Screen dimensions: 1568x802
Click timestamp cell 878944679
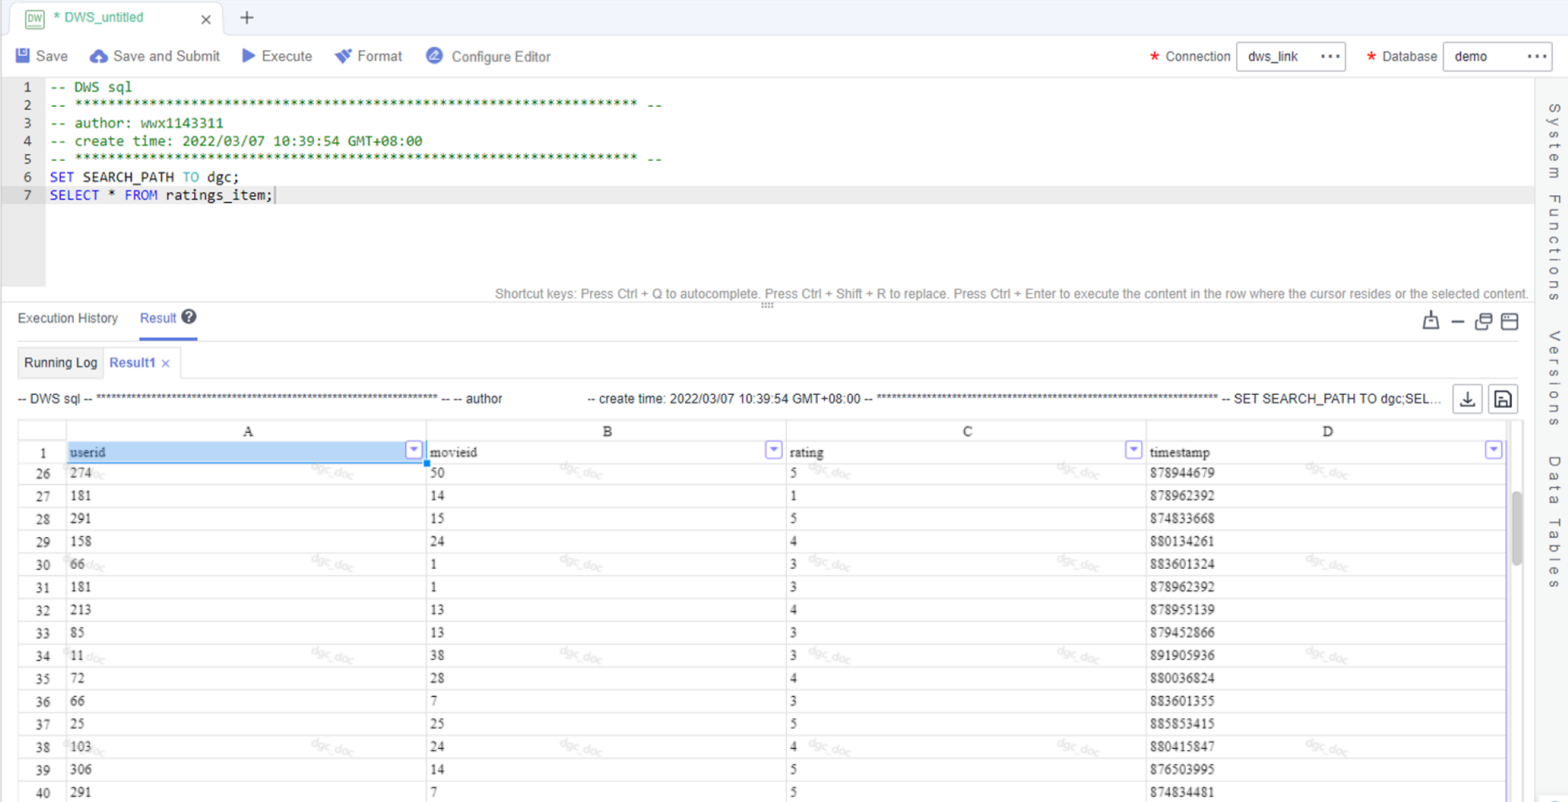coord(1327,473)
